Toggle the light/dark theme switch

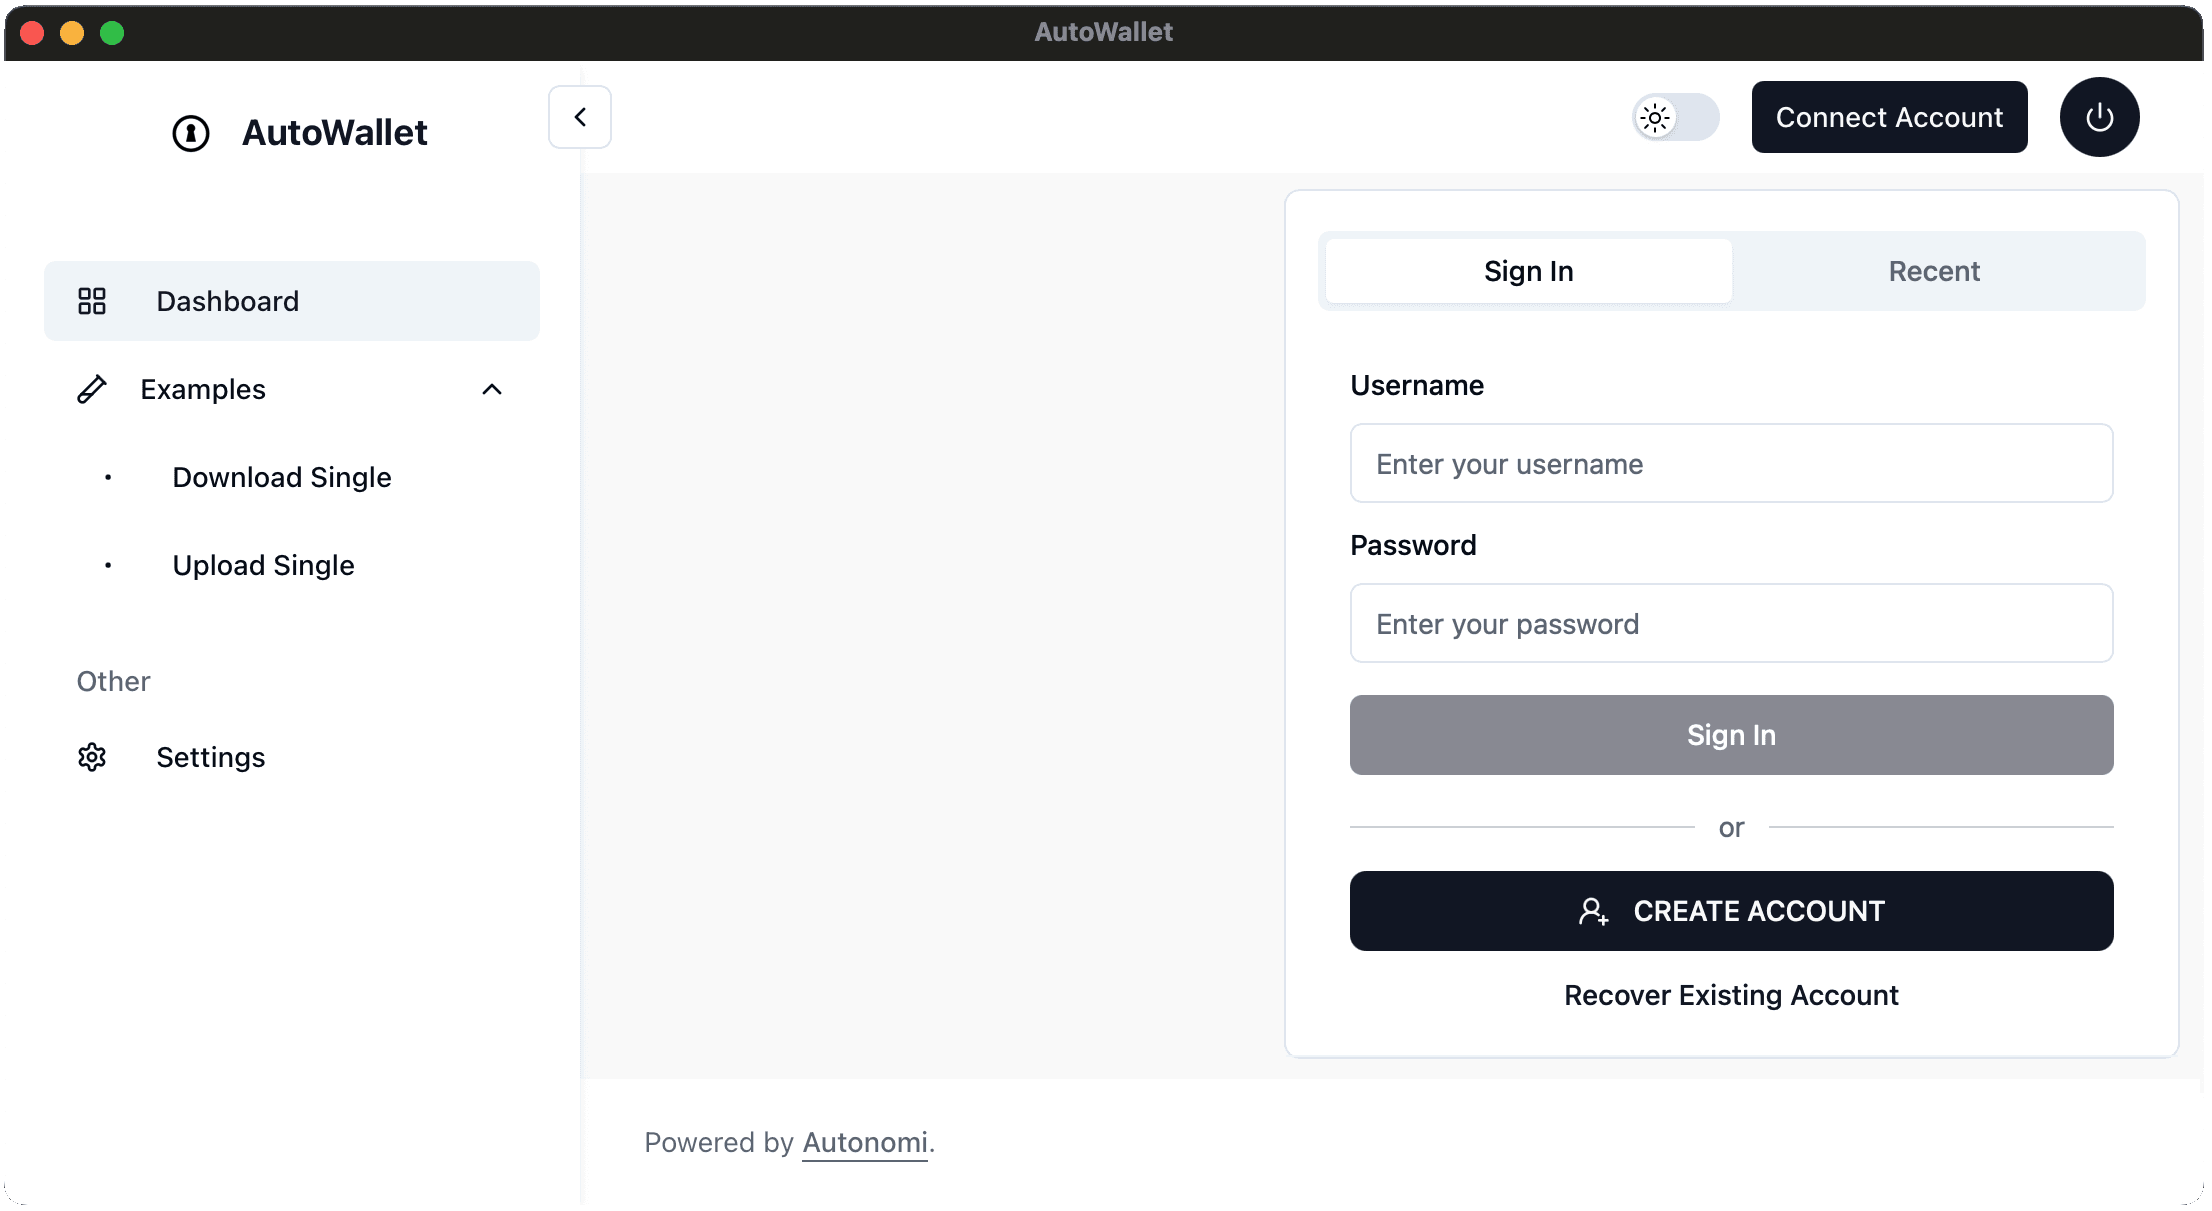(1676, 118)
